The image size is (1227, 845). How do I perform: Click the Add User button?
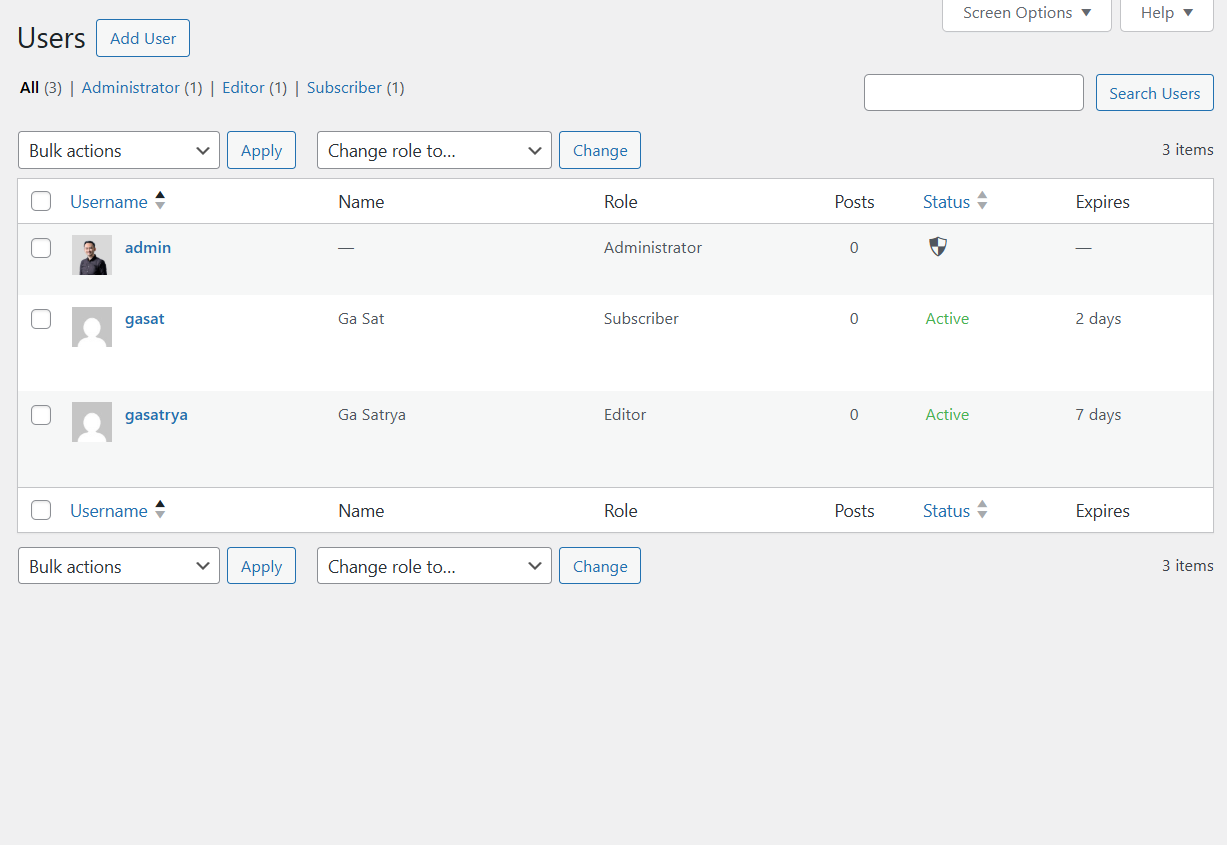[142, 37]
